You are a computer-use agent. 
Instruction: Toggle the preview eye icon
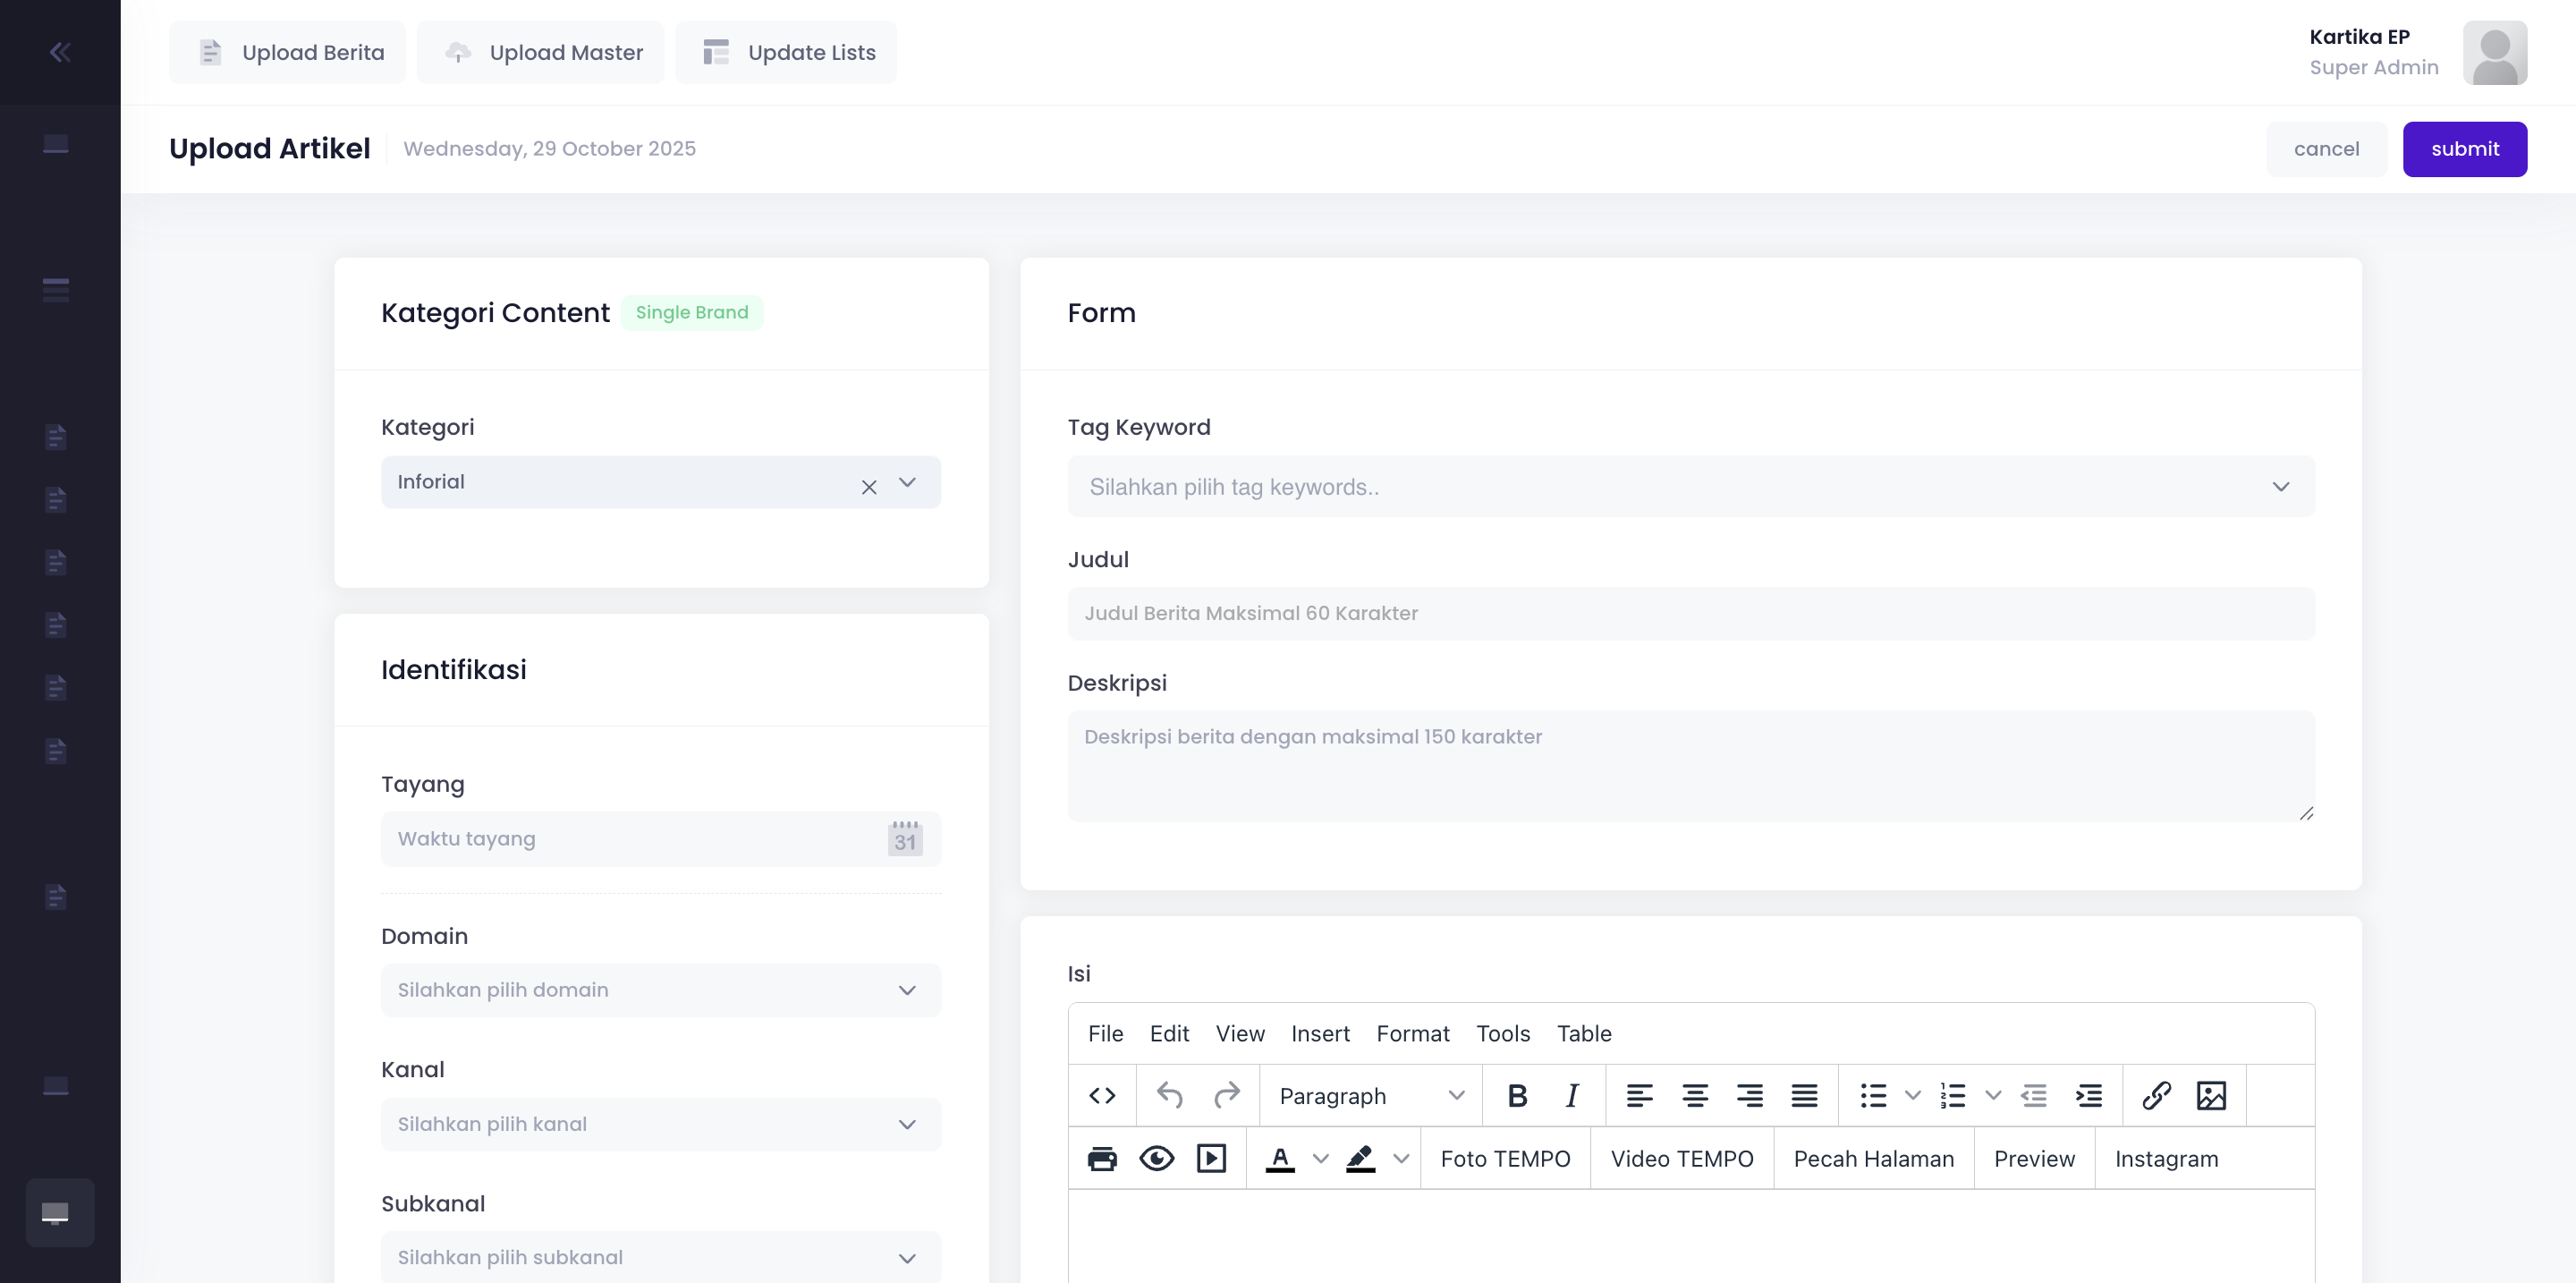click(1157, 1159)
